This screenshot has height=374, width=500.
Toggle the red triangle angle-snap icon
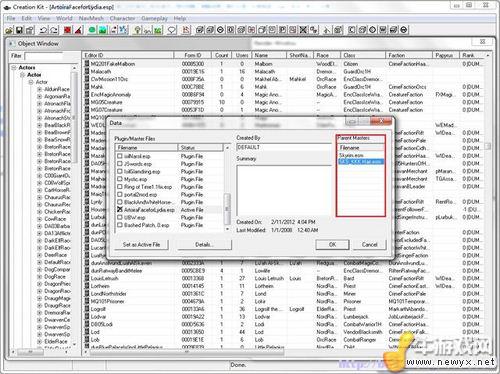[79, 30]
